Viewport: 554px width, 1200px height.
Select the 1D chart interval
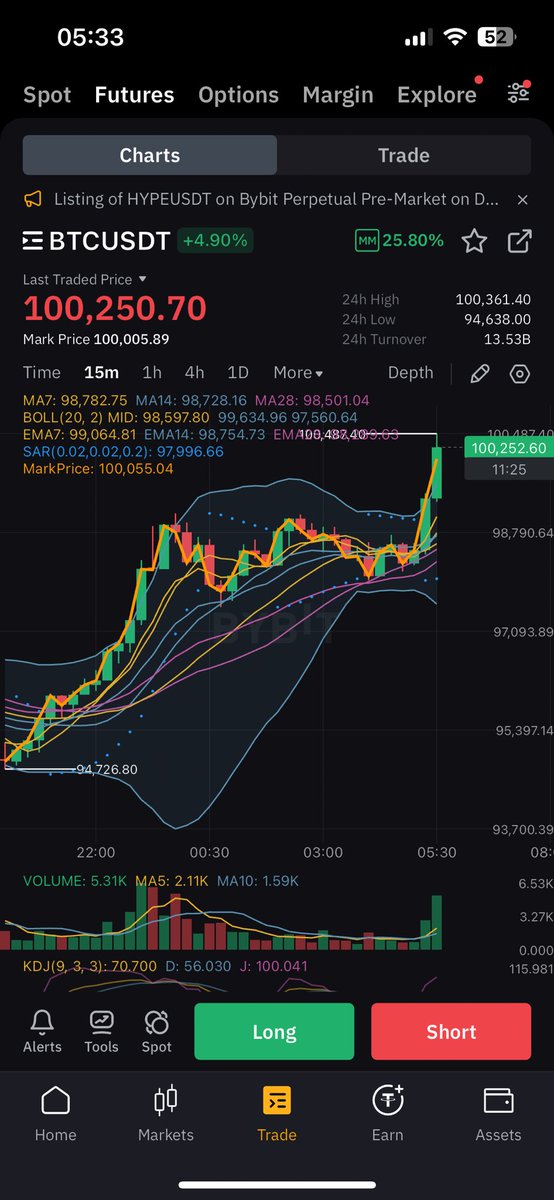coord(238,372)
